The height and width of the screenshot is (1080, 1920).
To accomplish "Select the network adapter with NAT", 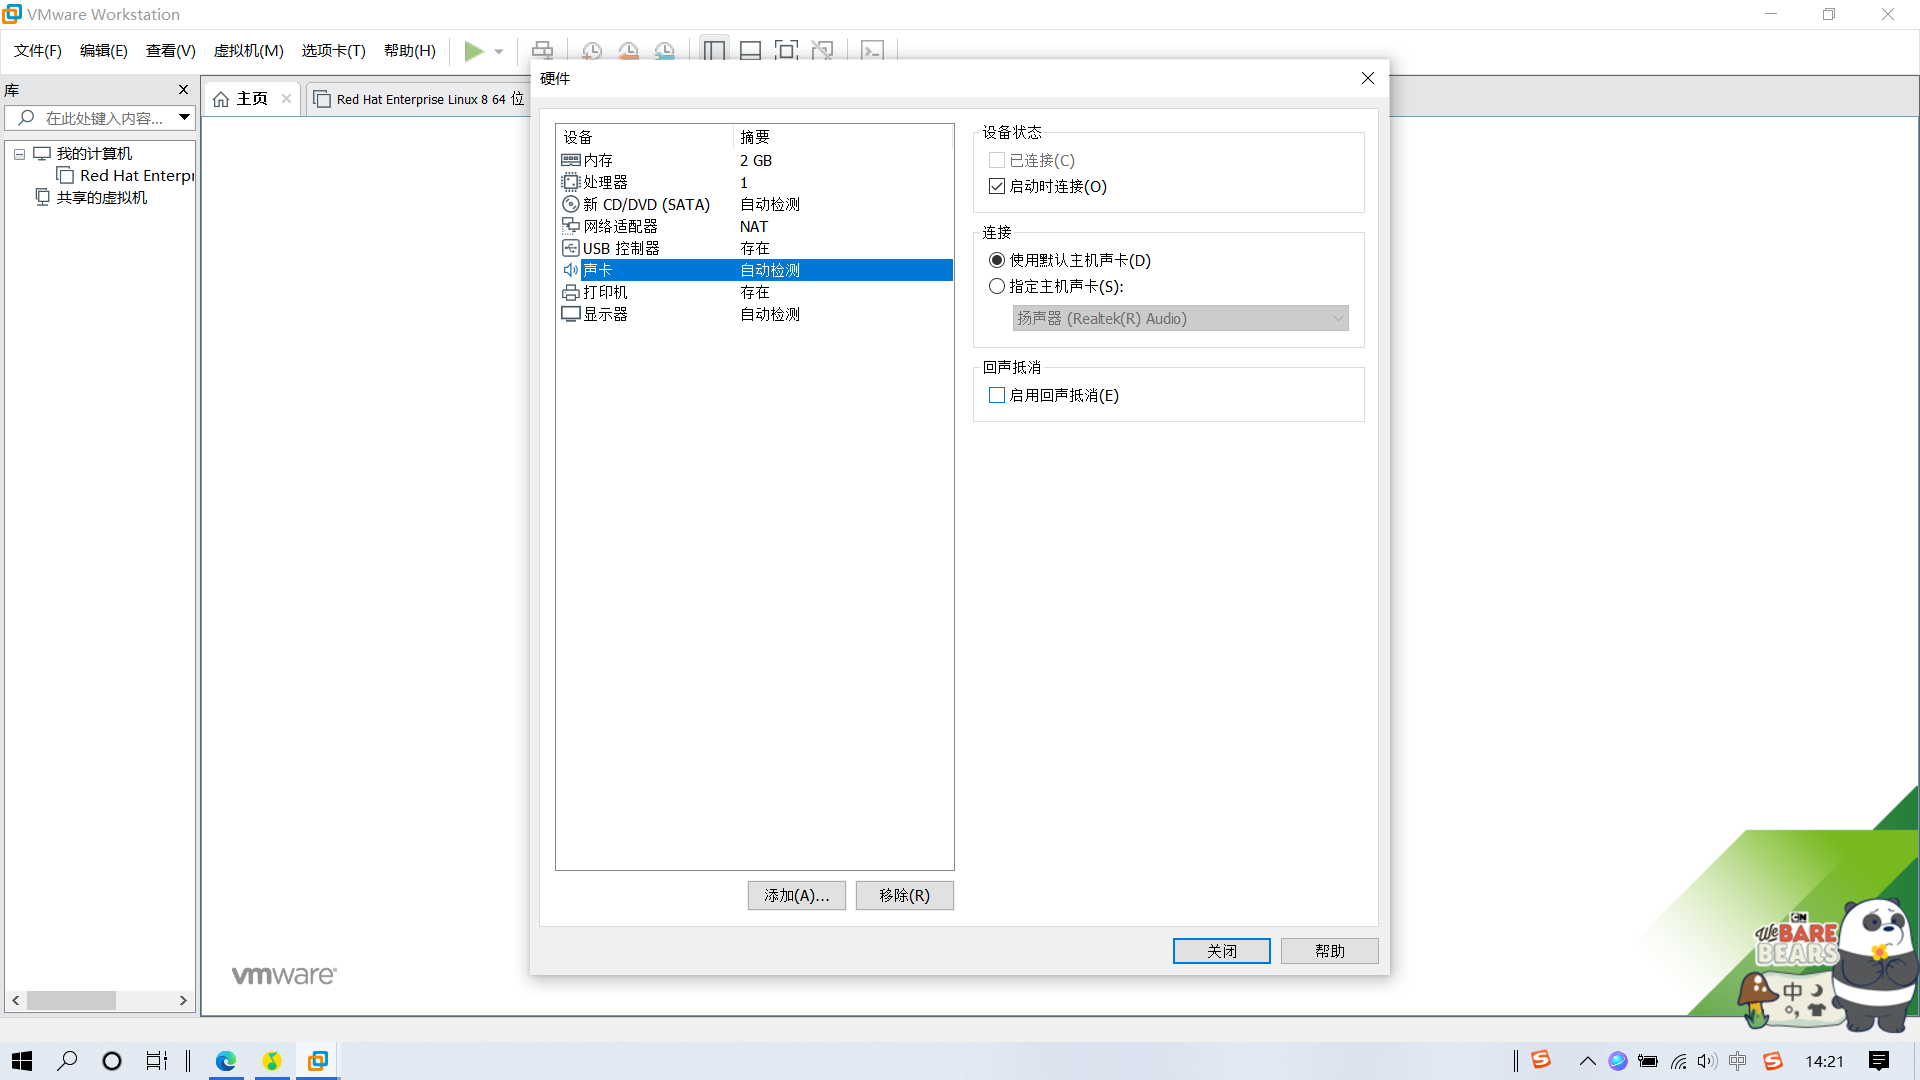I will tap(621, 226).
